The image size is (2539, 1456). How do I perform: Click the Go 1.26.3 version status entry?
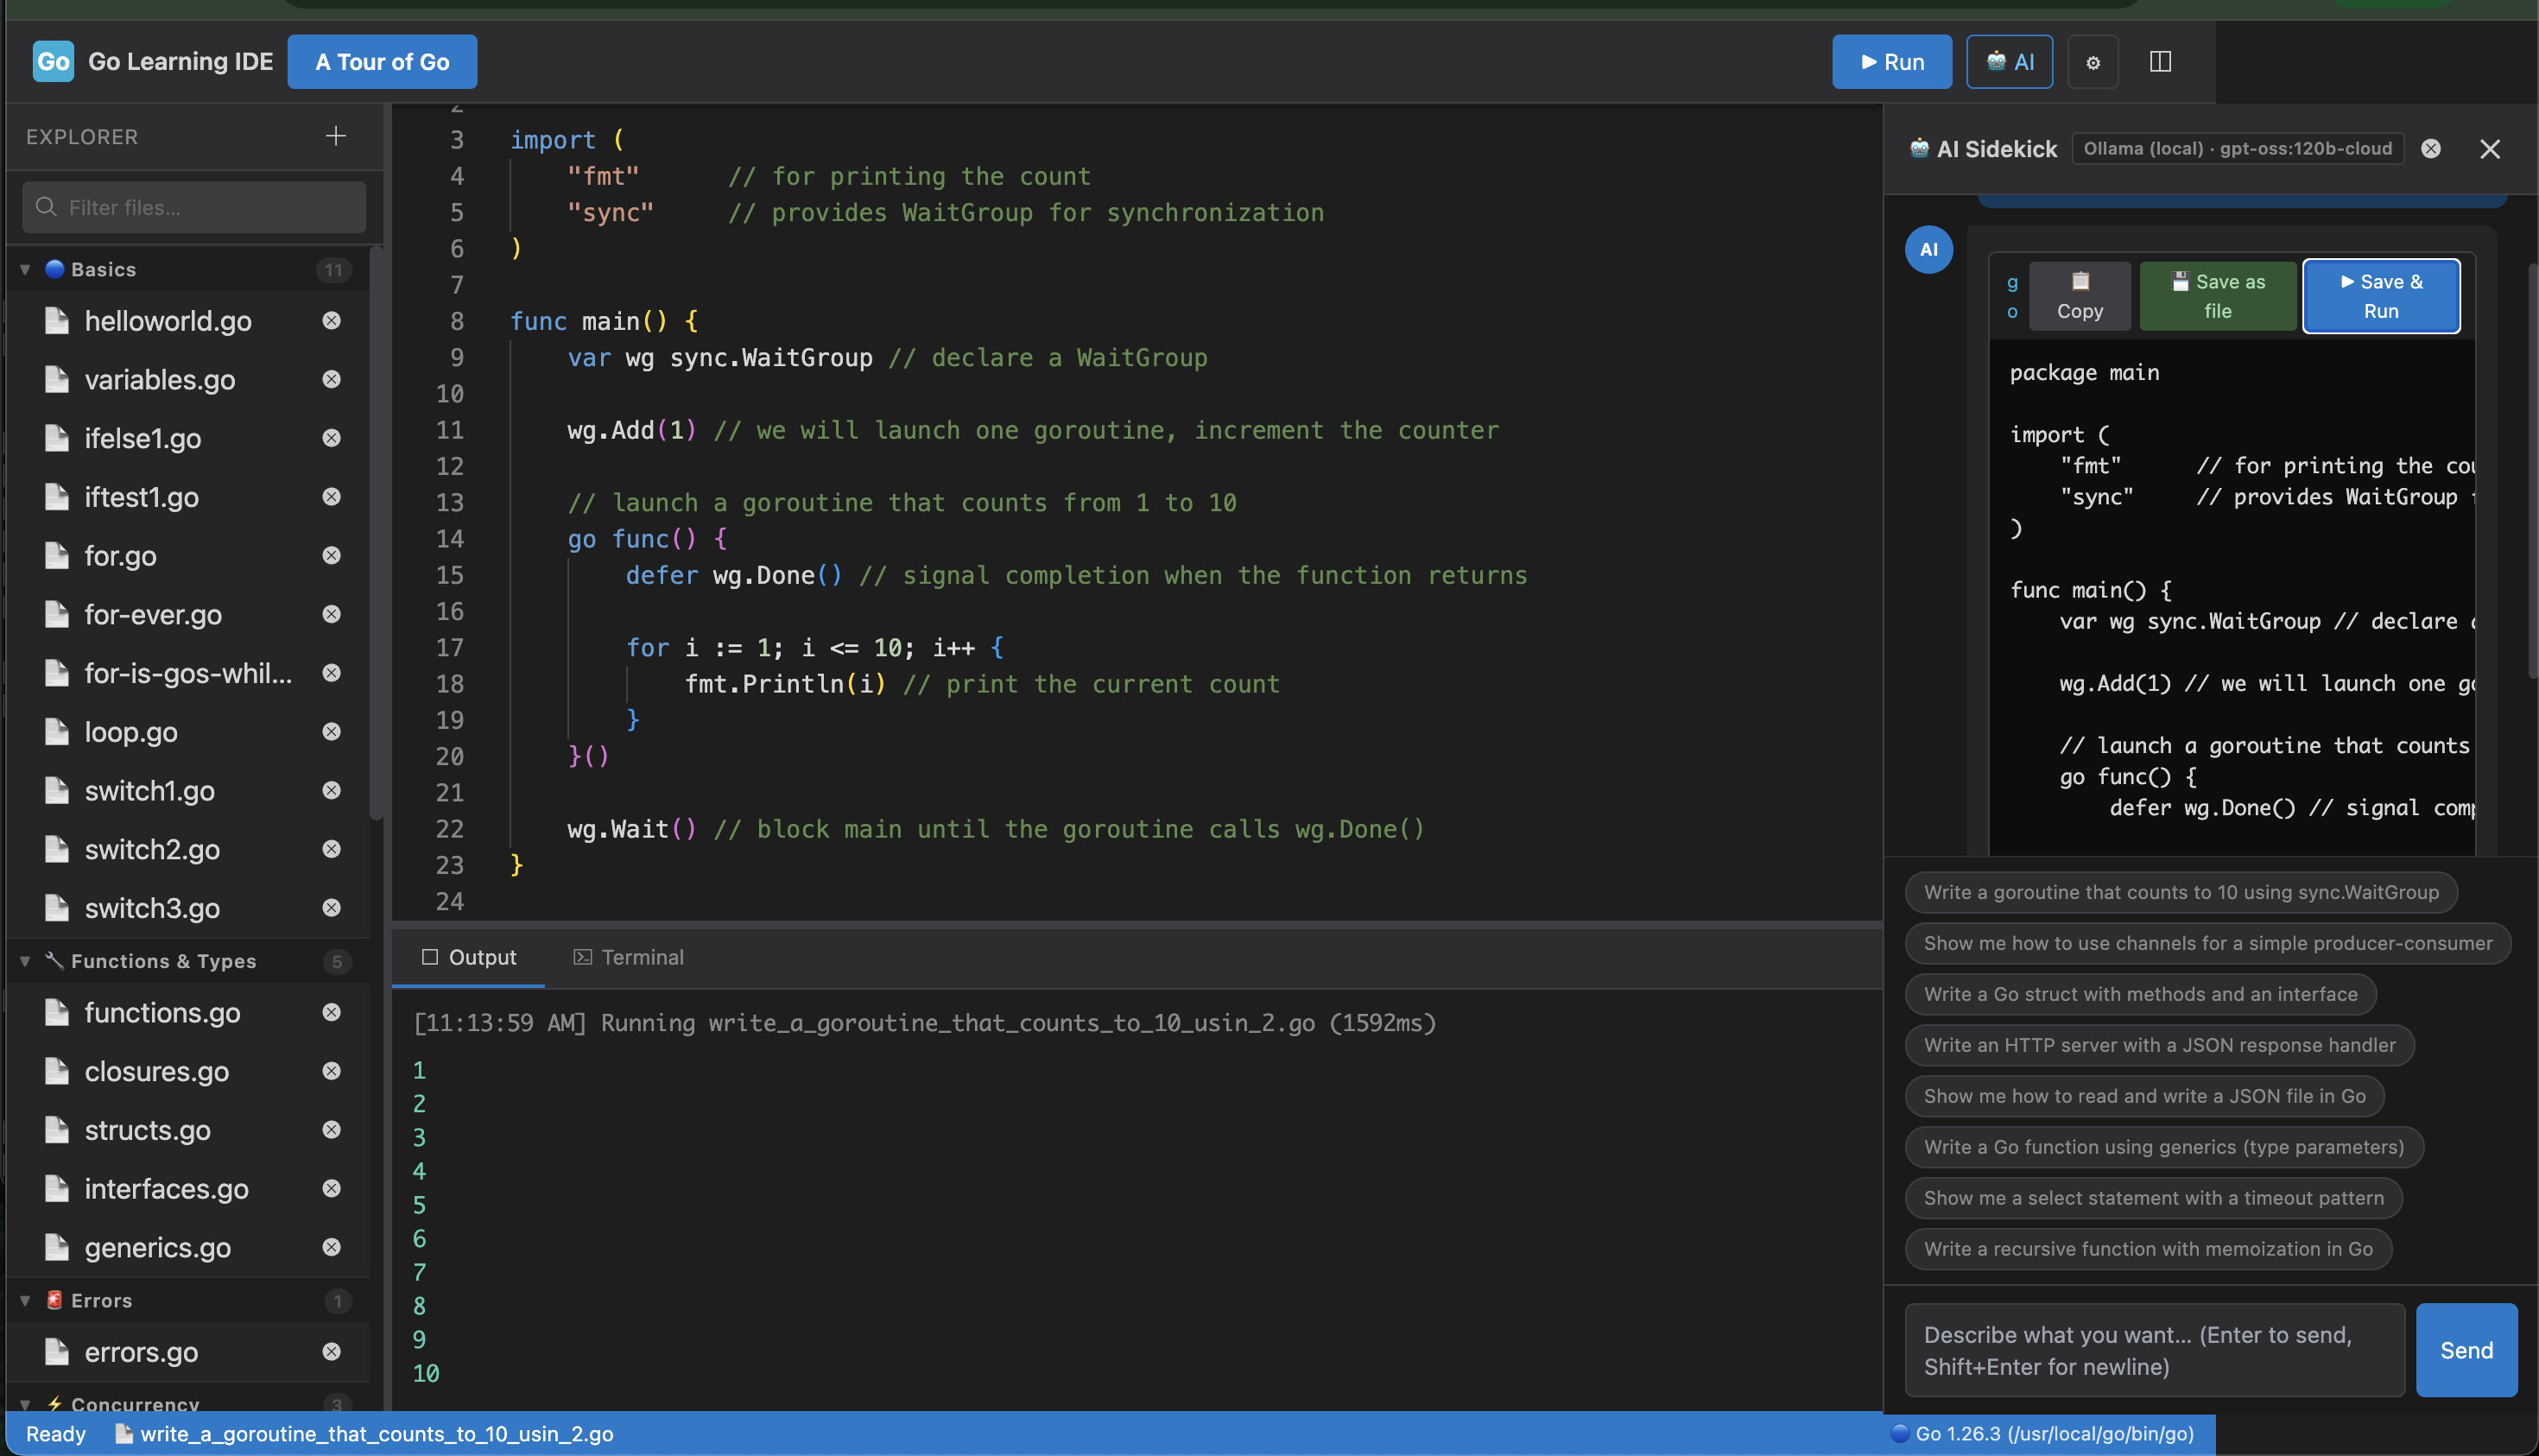(2042, 1433)
